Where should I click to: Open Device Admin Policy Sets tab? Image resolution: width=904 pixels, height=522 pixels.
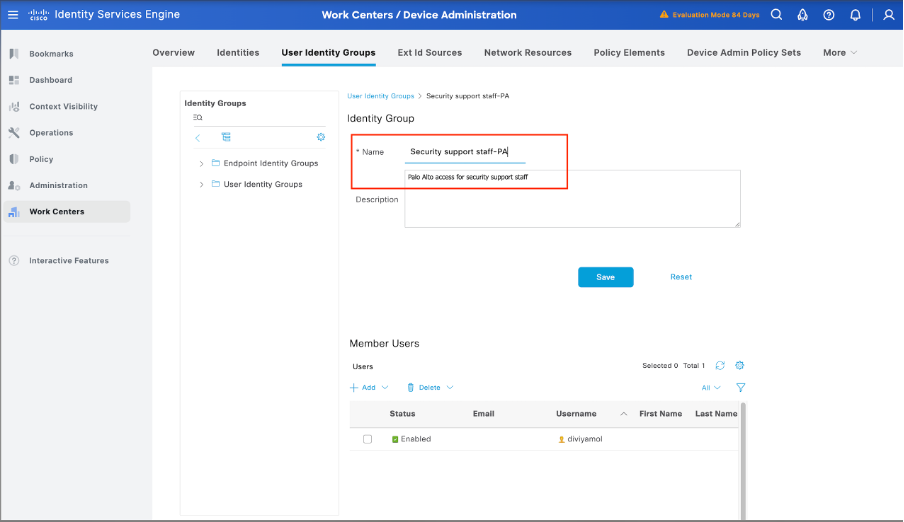[744, 52]
